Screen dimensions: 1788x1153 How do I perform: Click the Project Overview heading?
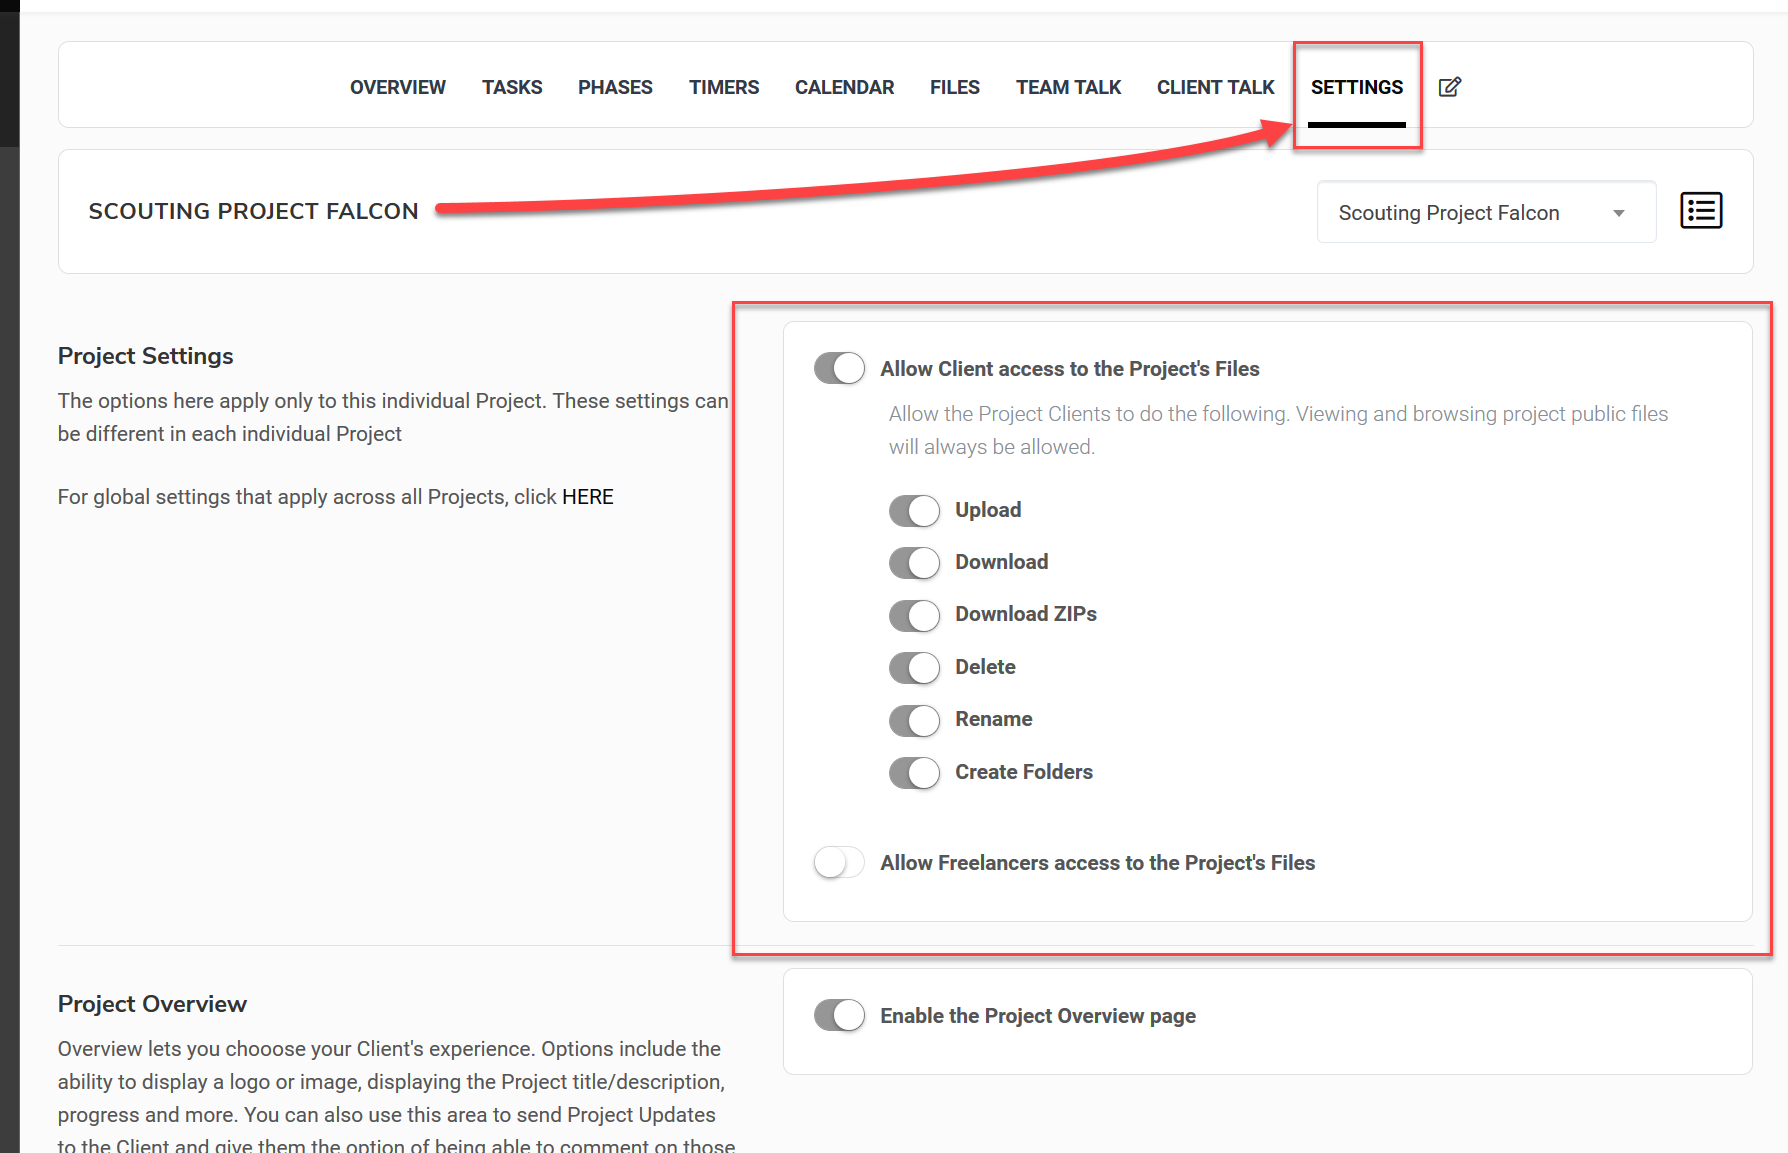pos(152,1004)
